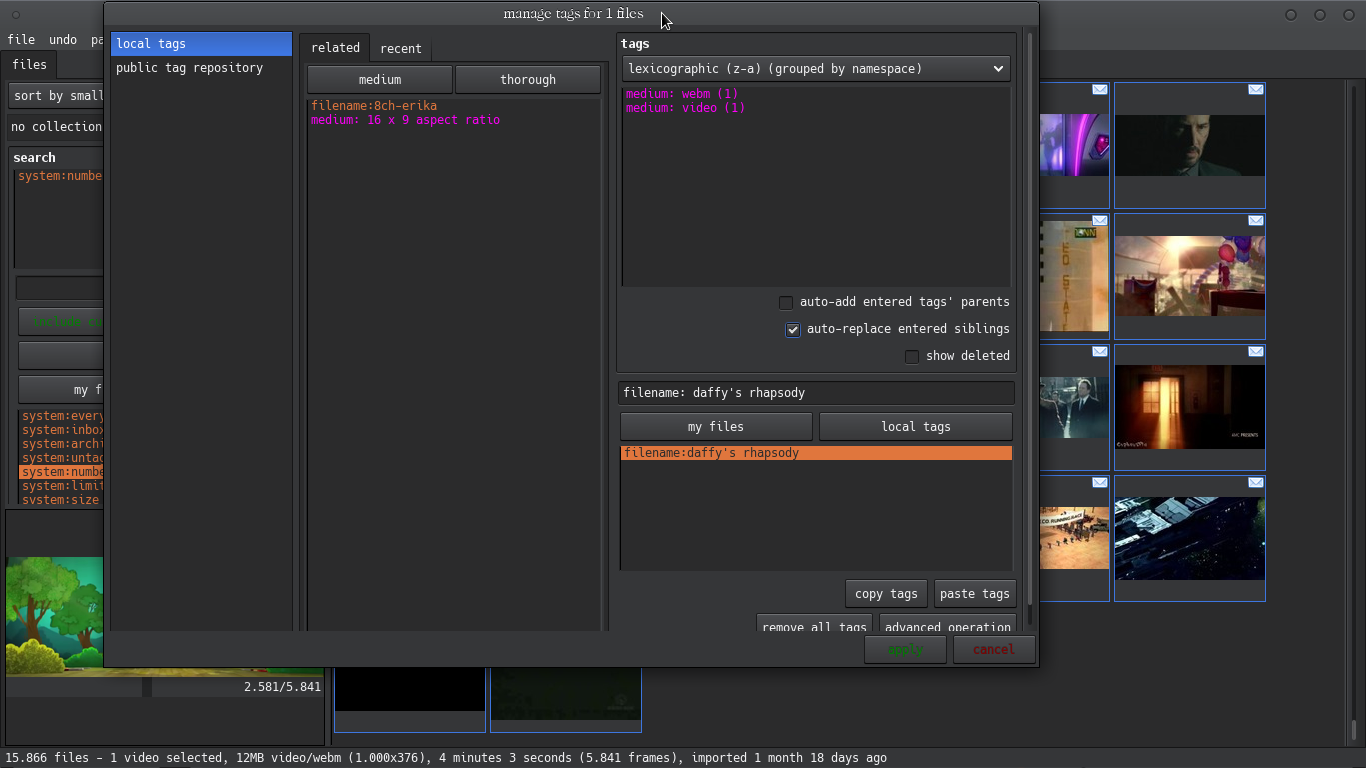Click the tag input field containing daffy's rhapsody
The width and height of the screenshot is (1366, 768).
click(816, 393)
